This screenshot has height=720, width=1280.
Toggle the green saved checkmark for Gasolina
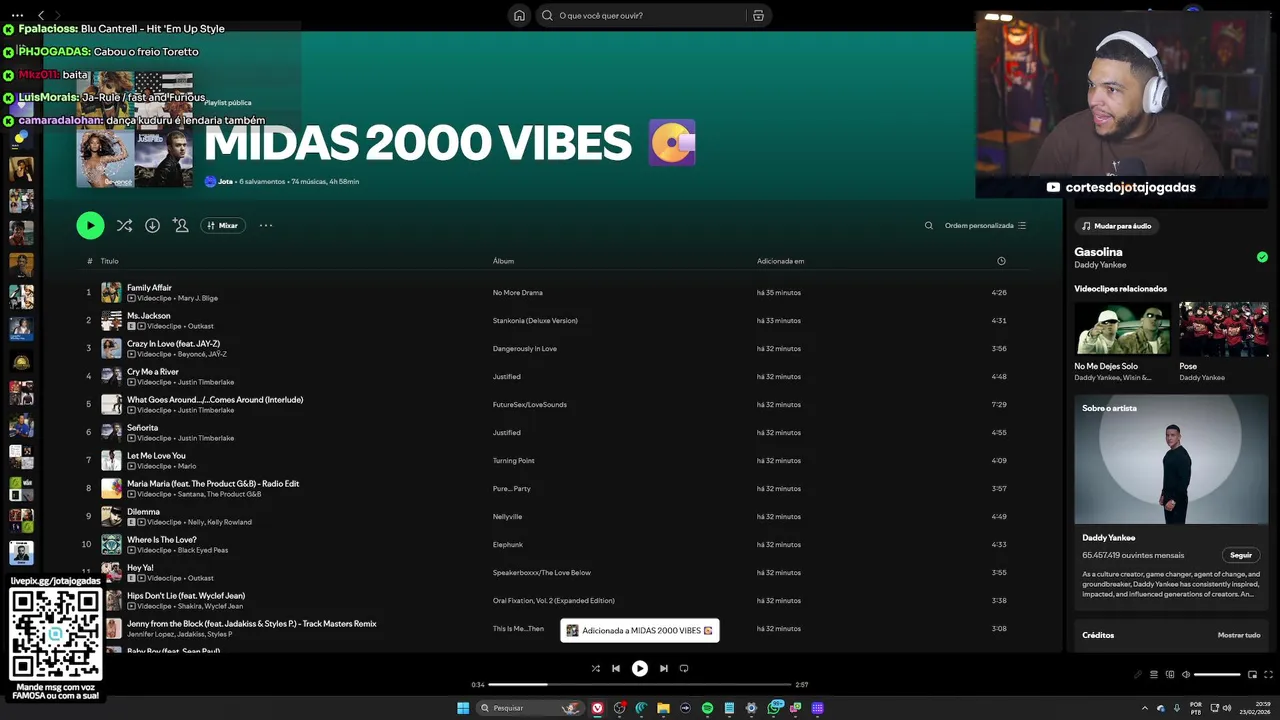click(x=1262, y=257)
